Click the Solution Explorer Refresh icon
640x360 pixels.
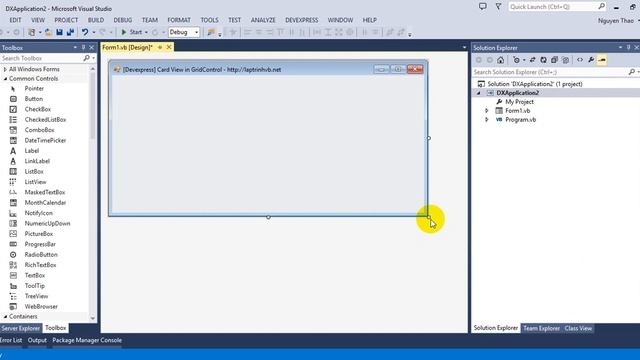[543, 60]
